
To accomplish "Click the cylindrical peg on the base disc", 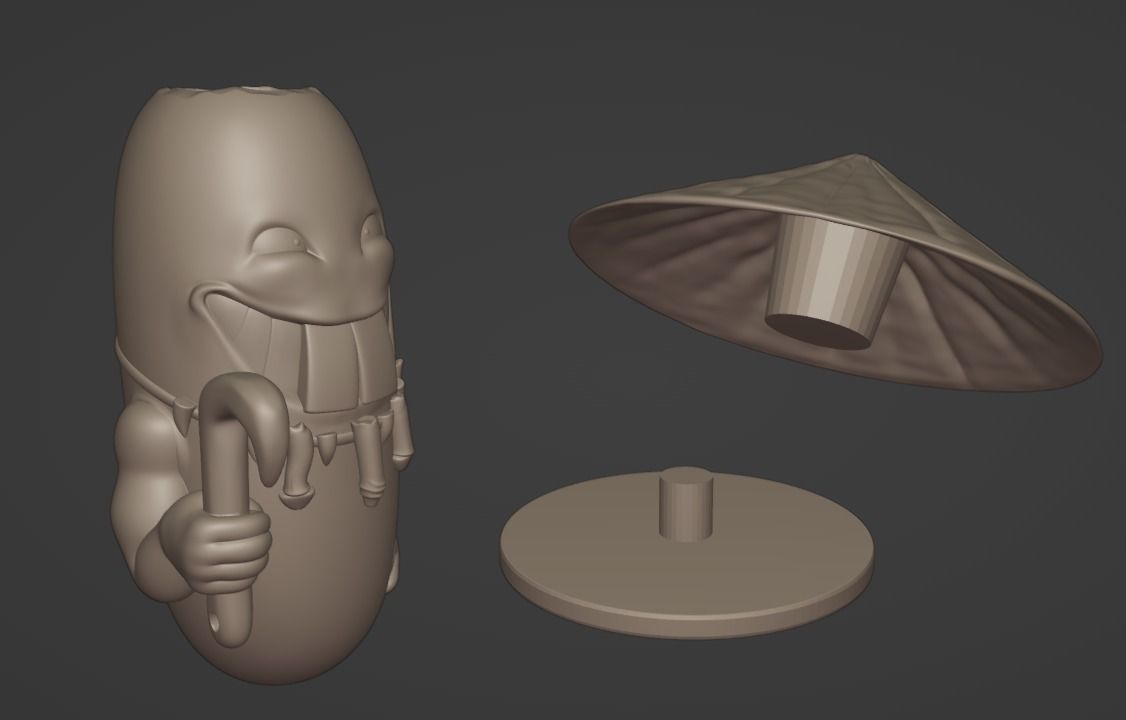I will [686, 504].
